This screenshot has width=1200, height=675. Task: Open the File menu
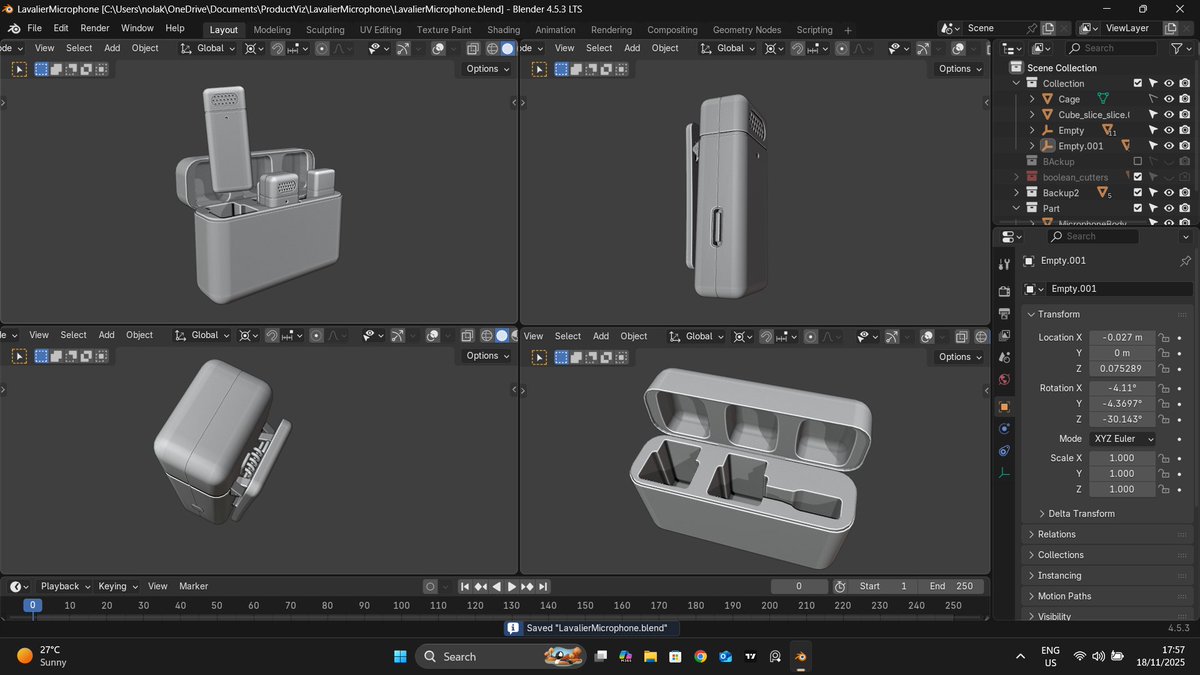35,28
